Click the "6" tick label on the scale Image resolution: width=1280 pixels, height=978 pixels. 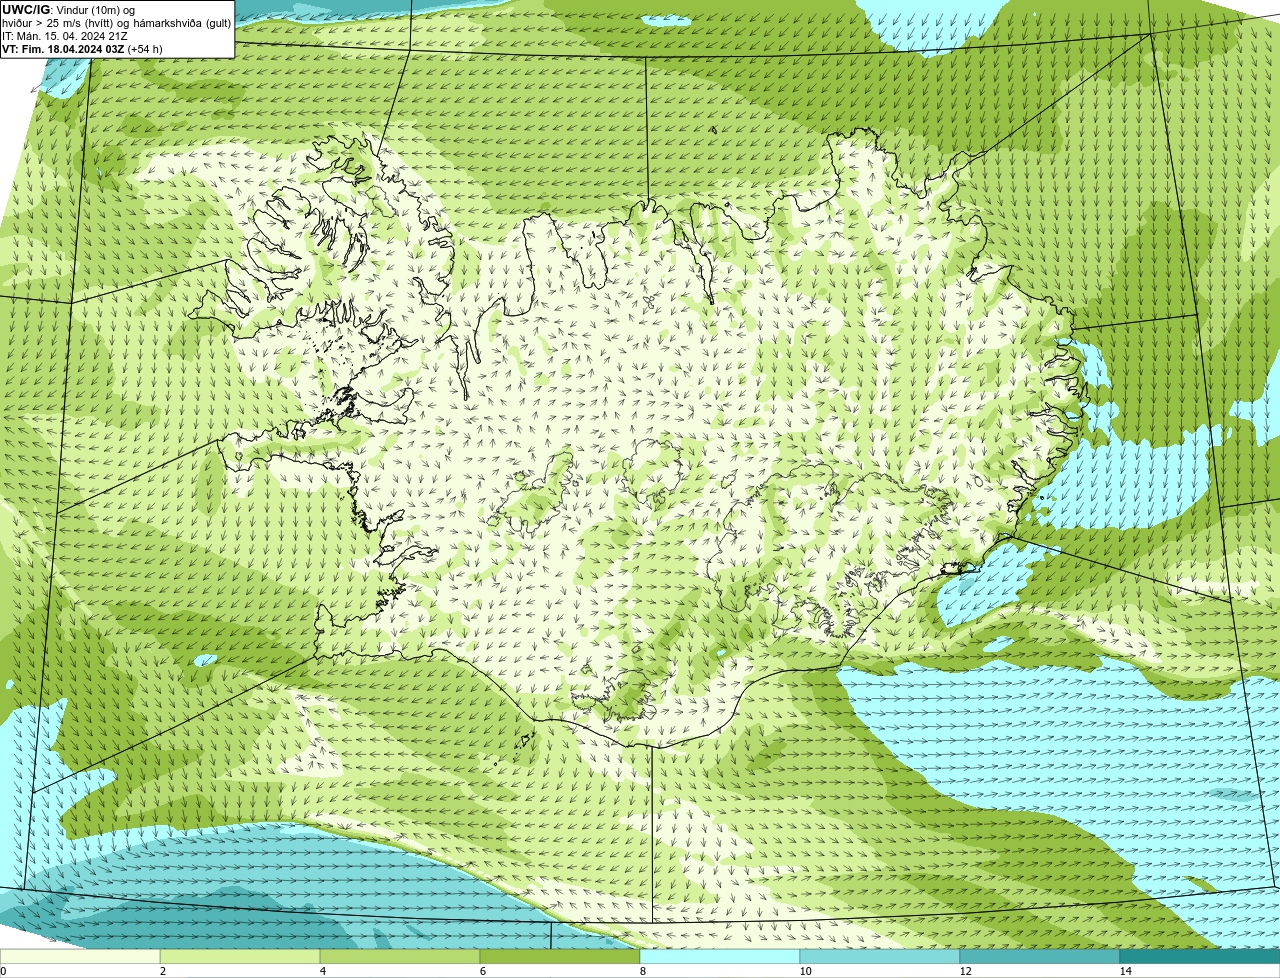point(482,971)
